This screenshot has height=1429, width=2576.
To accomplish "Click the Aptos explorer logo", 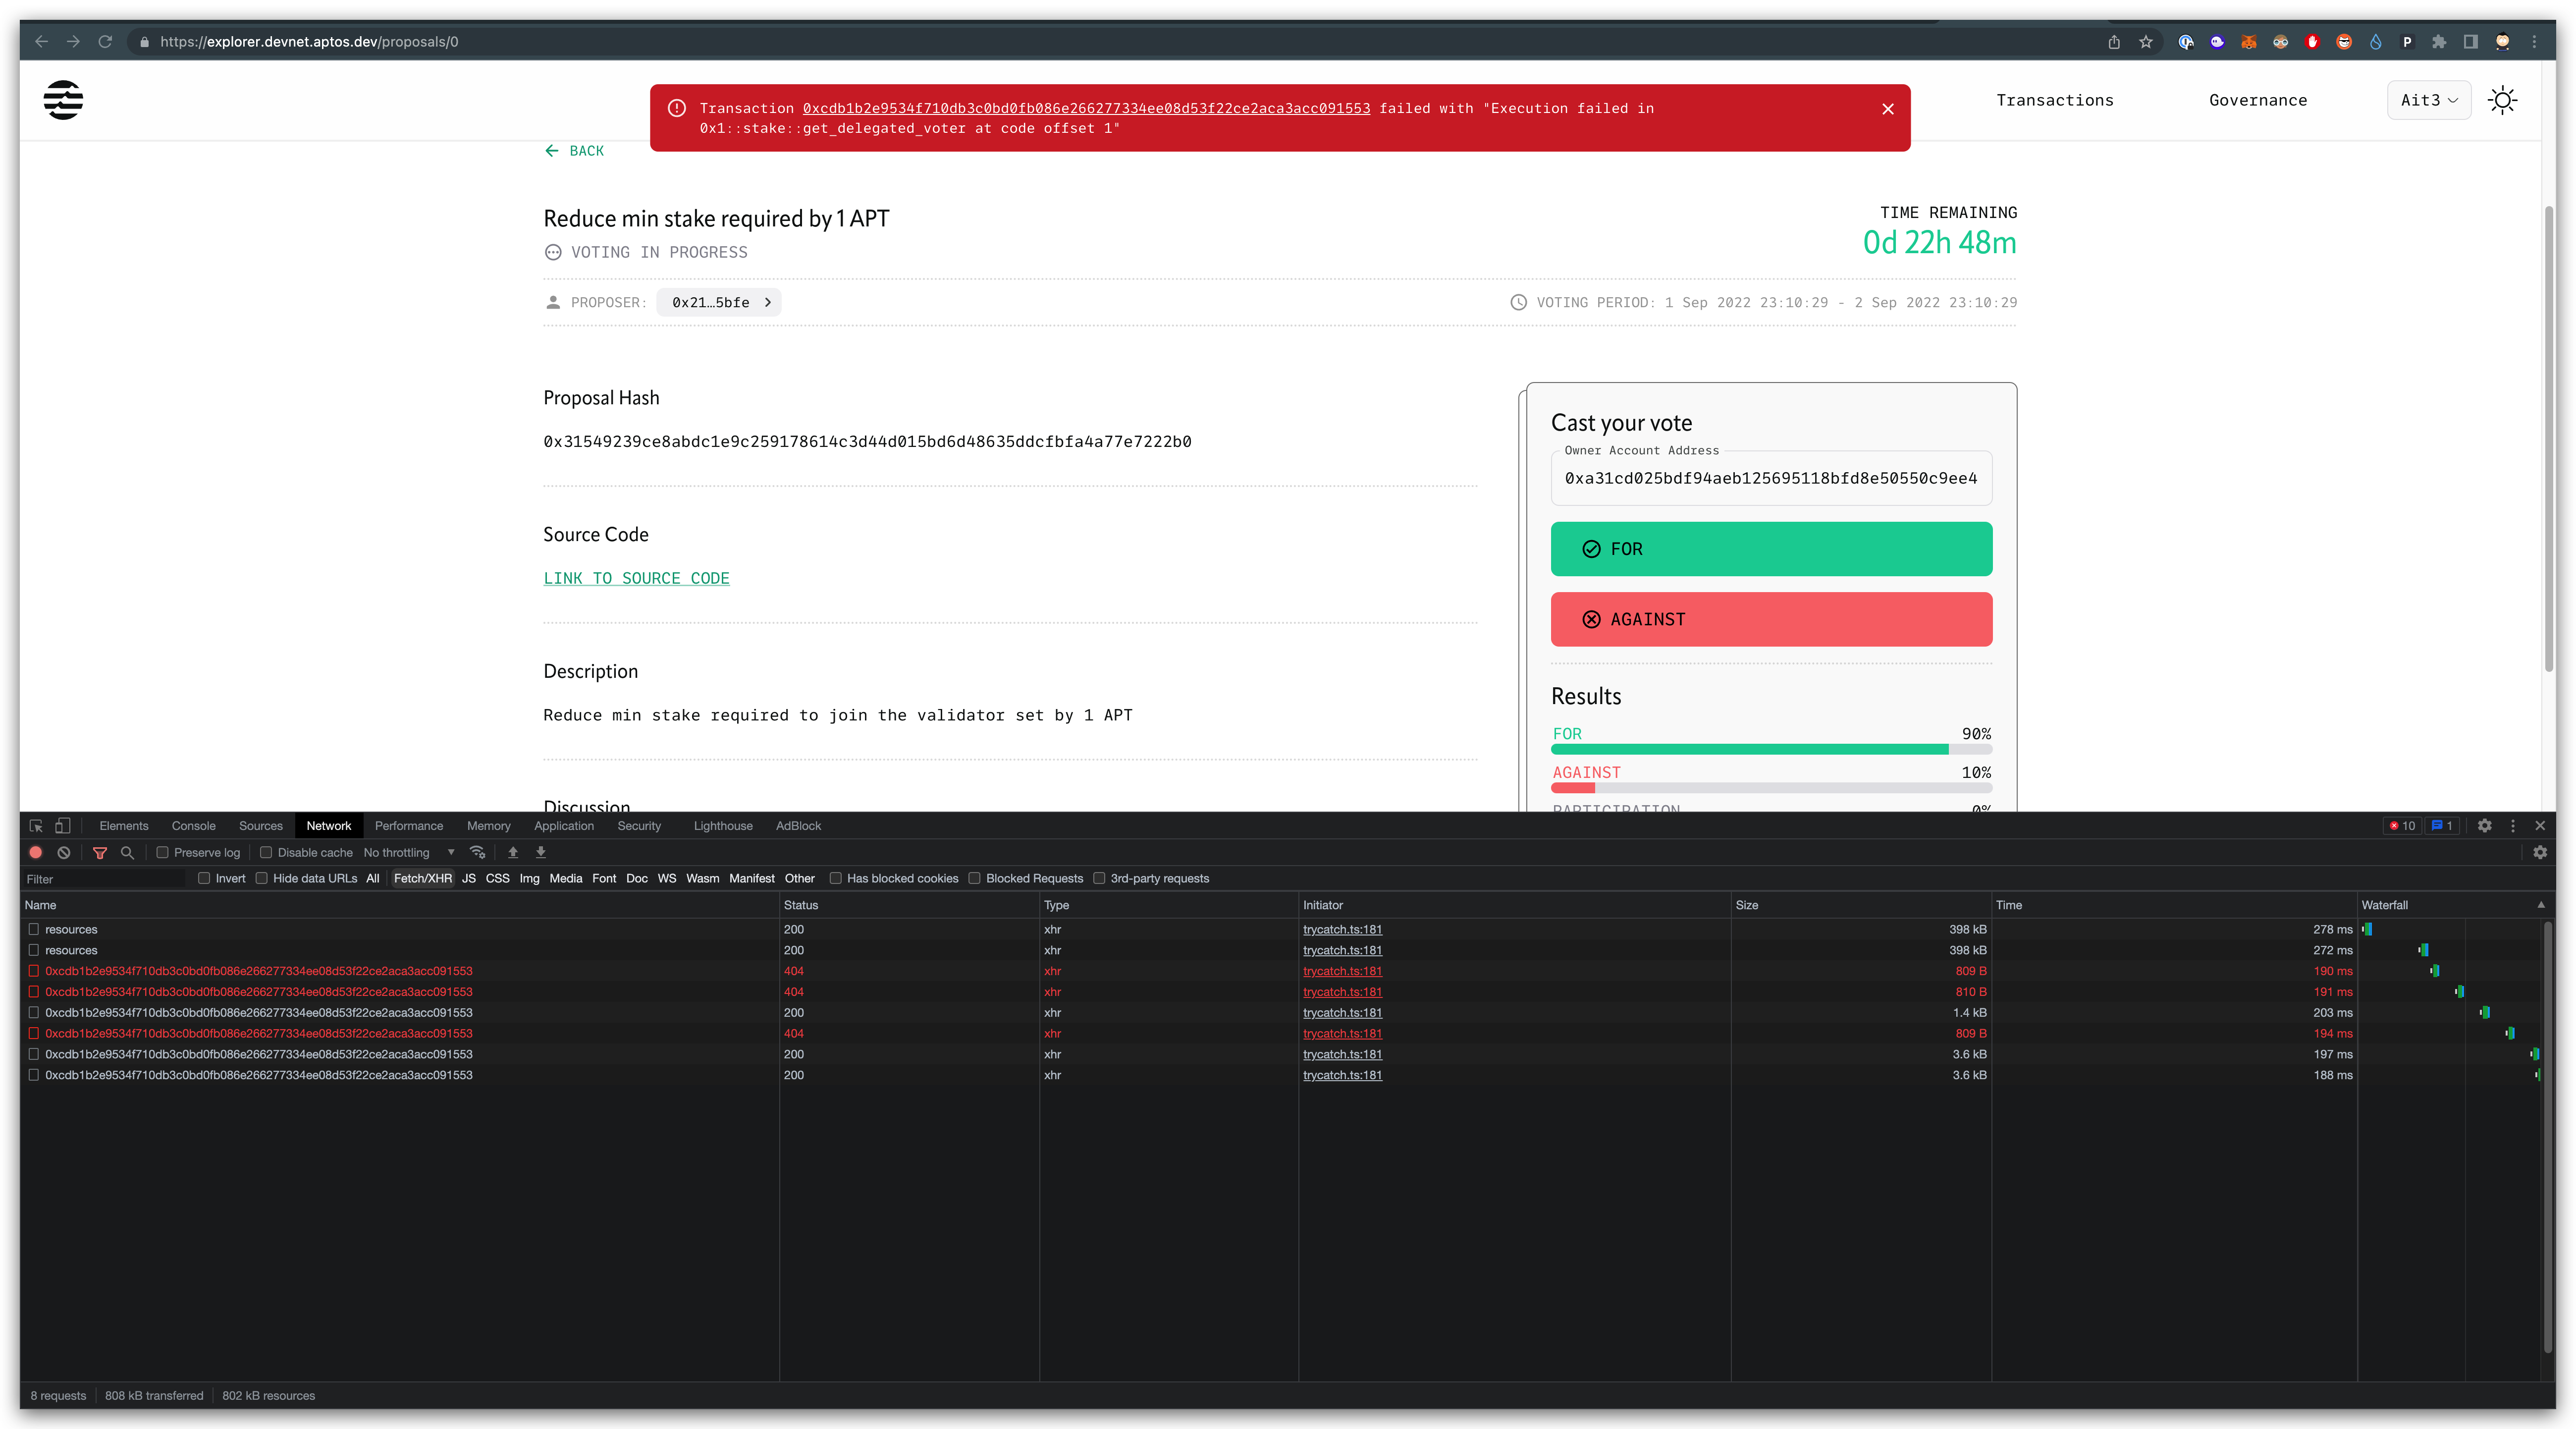I will [62, 101].
